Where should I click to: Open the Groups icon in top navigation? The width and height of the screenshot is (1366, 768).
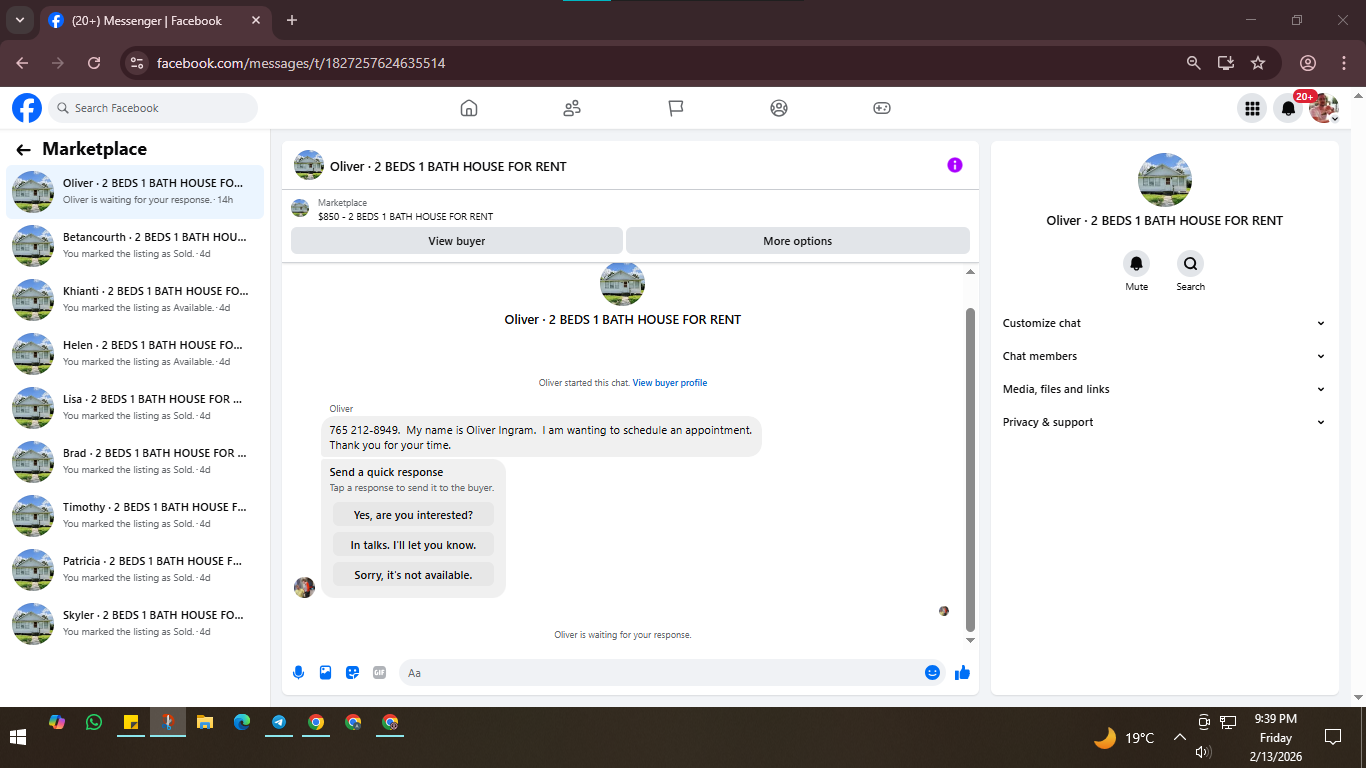[x=779, y=108]
